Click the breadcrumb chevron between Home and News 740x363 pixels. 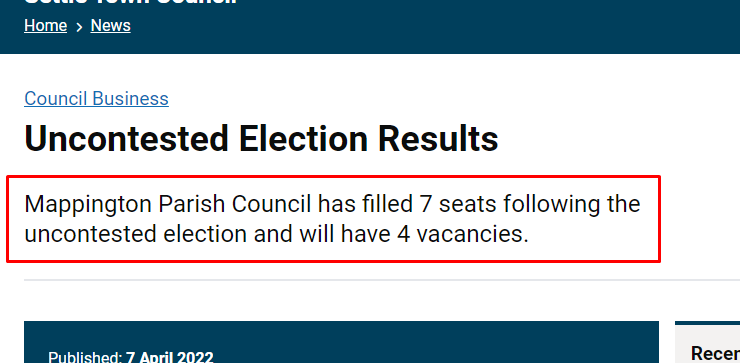click(x=79, y=27)
